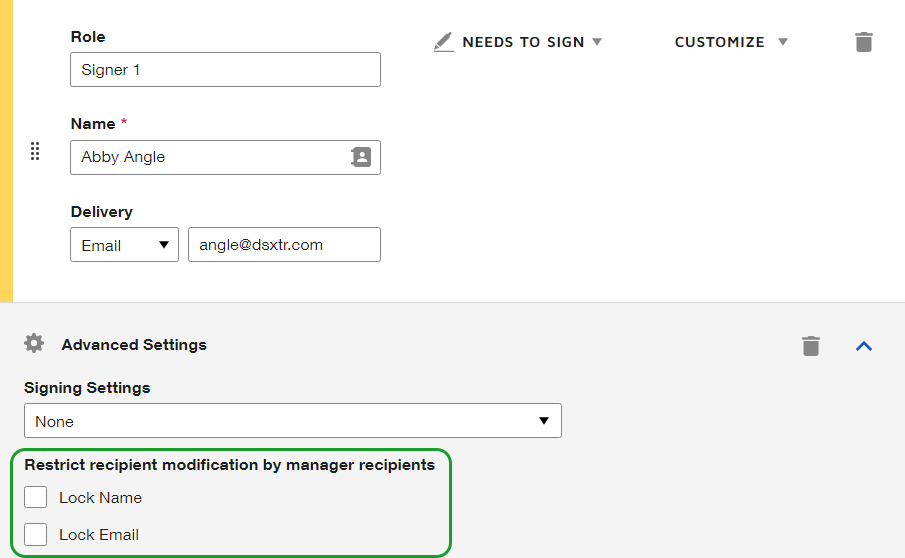
Task: Collapse Advanced Settings with the chevron
Action: click(x=864, y=346)
